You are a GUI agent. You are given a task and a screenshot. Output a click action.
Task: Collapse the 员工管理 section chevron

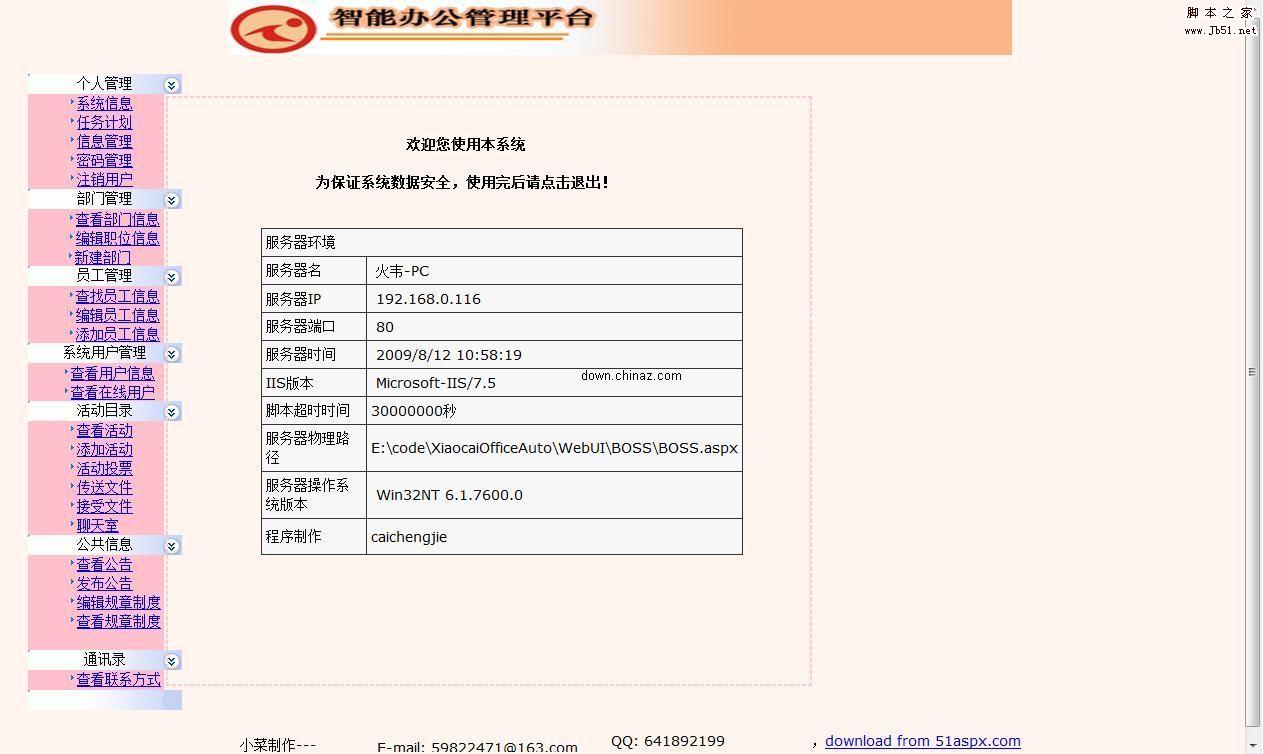point(171,277)
